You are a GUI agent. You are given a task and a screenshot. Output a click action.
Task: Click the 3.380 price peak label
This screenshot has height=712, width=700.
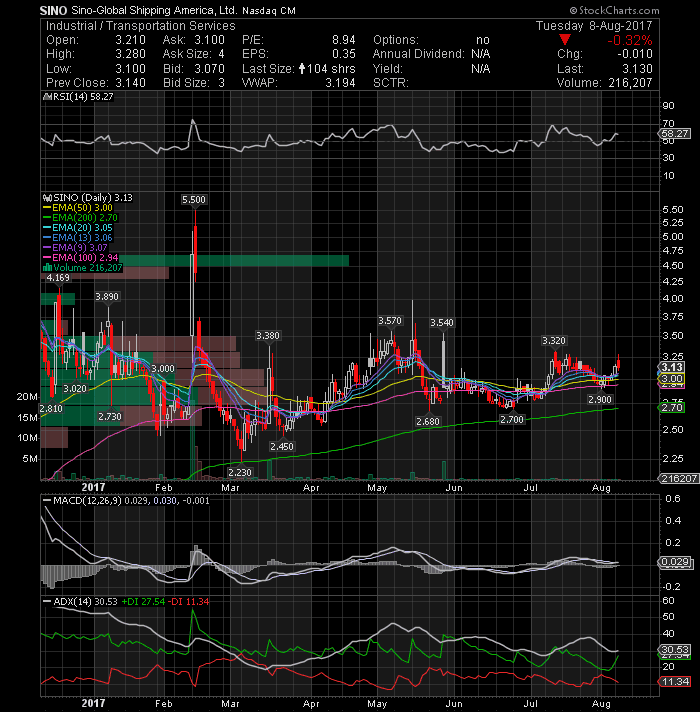[x=268, y=336]
